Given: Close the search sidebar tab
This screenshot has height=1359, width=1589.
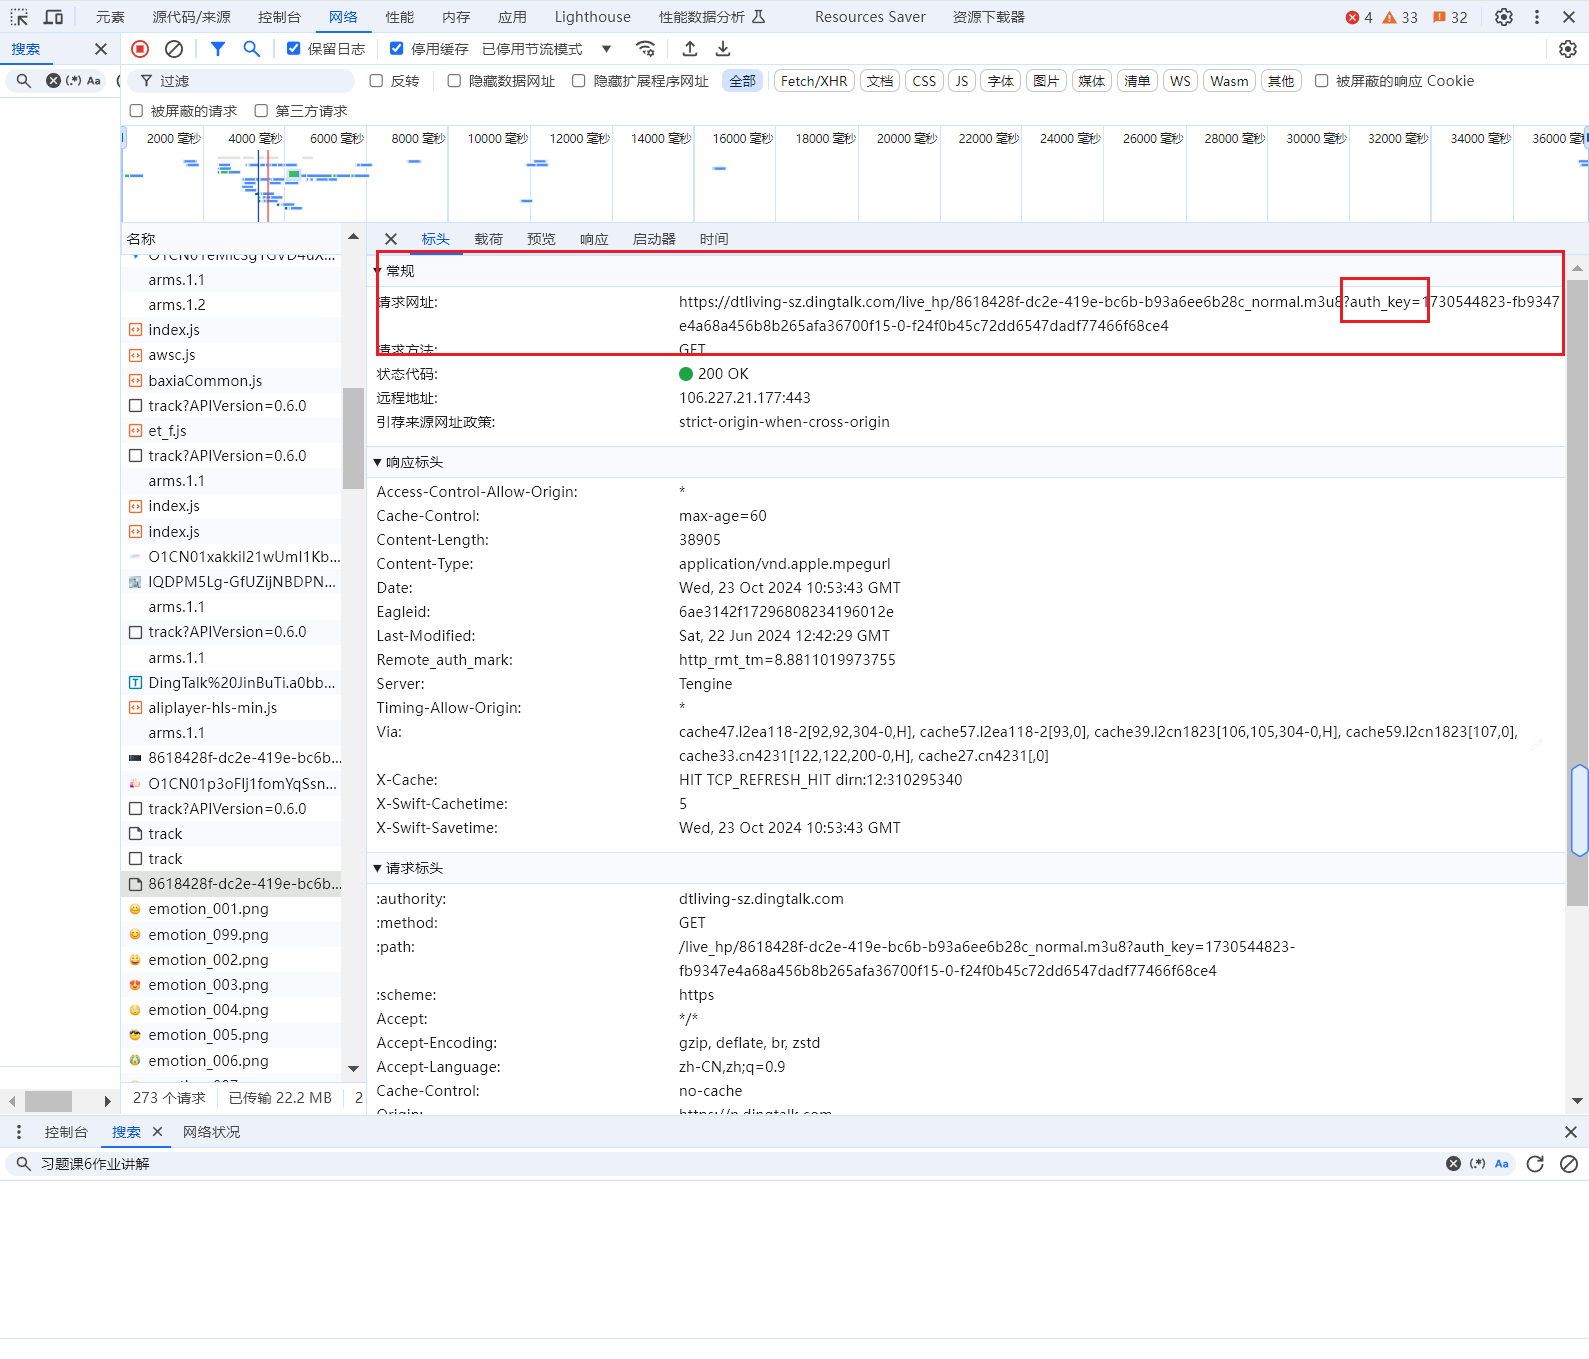Looking at the screenshot, I should [100, 49].
